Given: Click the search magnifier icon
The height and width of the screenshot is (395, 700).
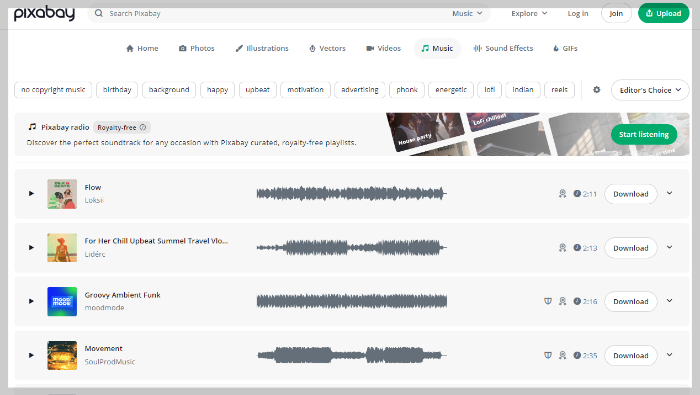Looking at the screenshot, I should tap(99, 13).
